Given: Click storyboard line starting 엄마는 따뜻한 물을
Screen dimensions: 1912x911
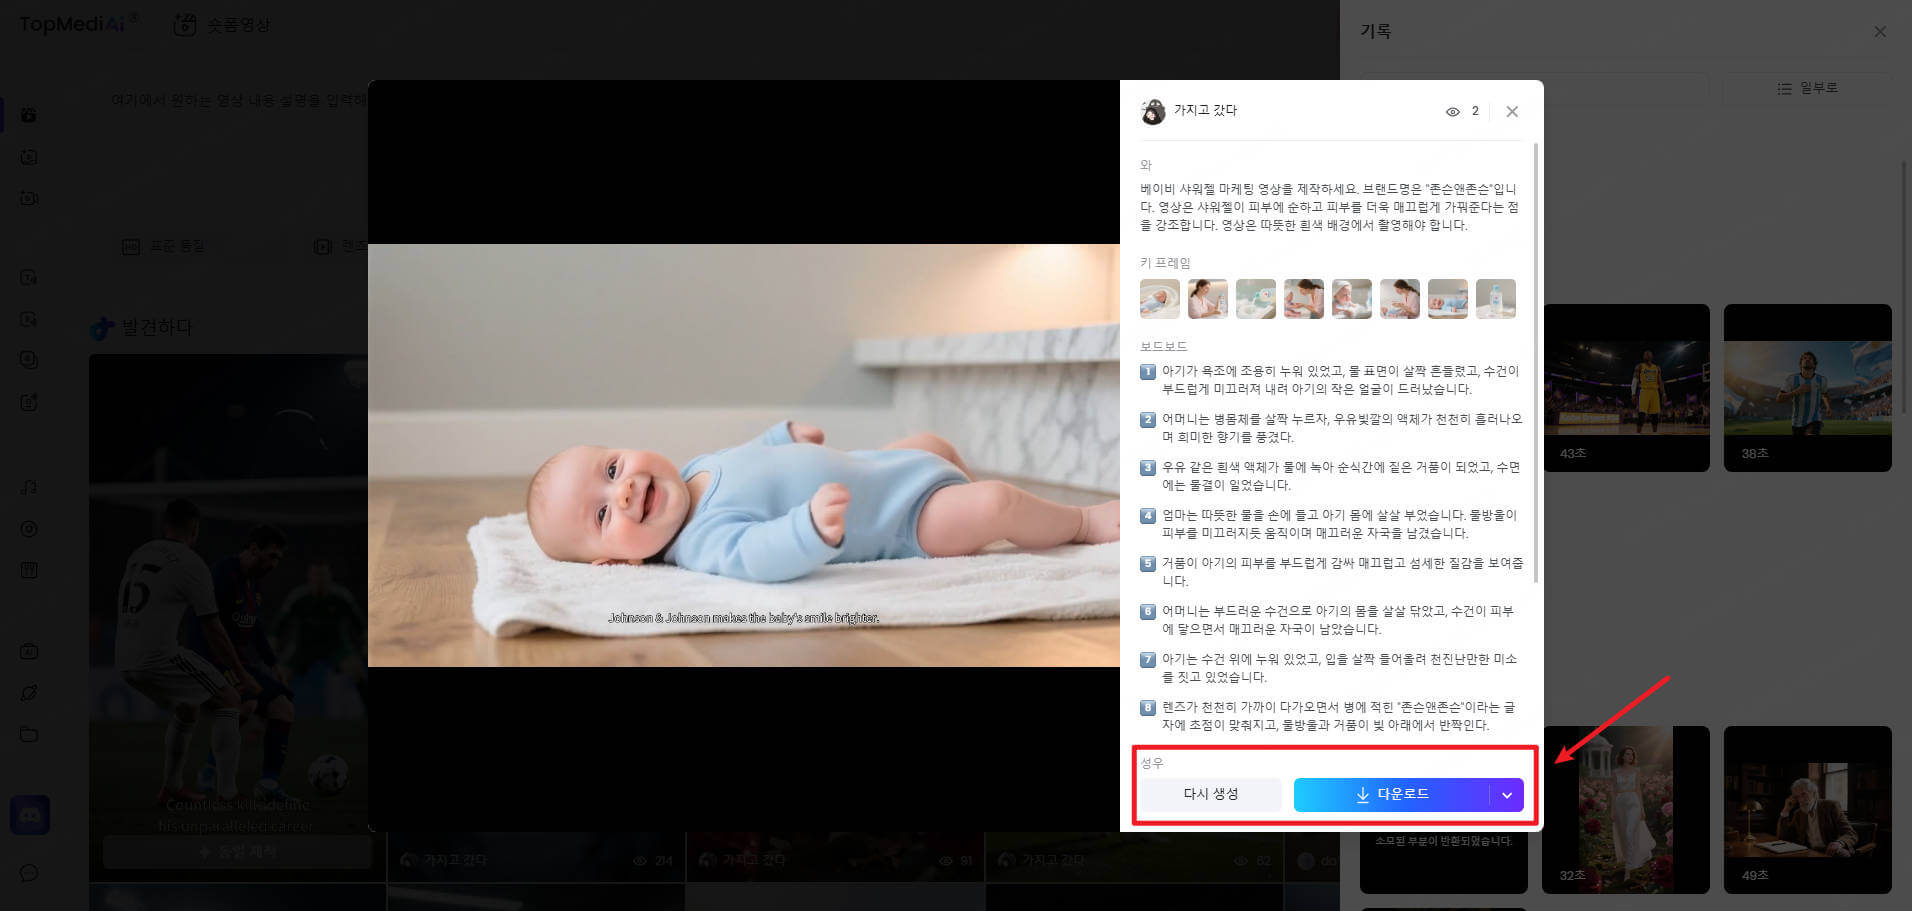Looking at the screenshot, I should point(1340,524).
